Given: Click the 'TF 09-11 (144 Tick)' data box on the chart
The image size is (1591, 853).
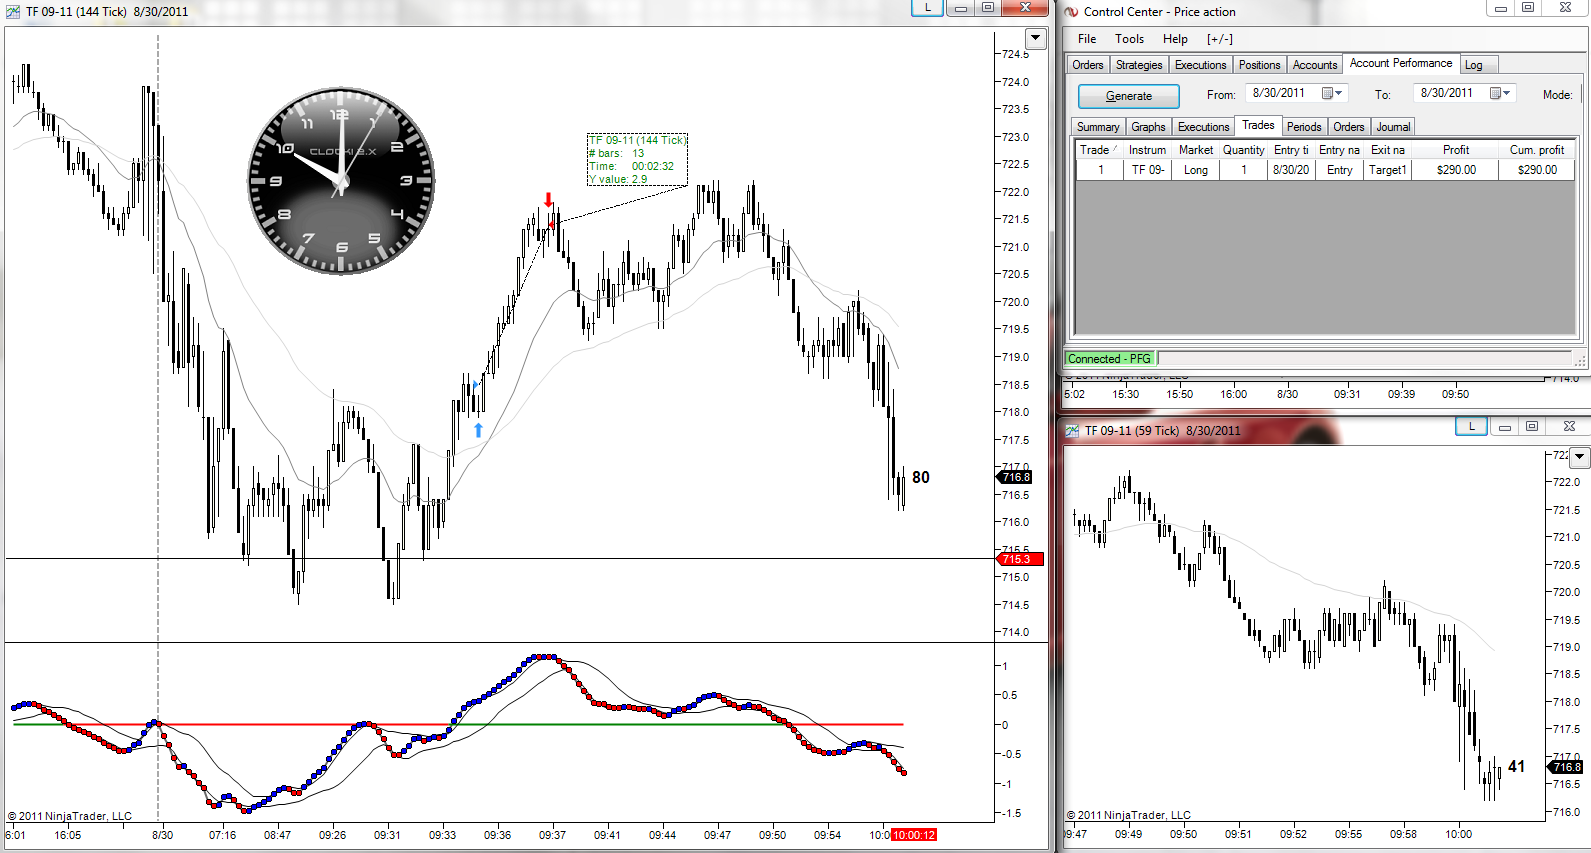Looking at the screenshot, I should (x=637, y=160).
